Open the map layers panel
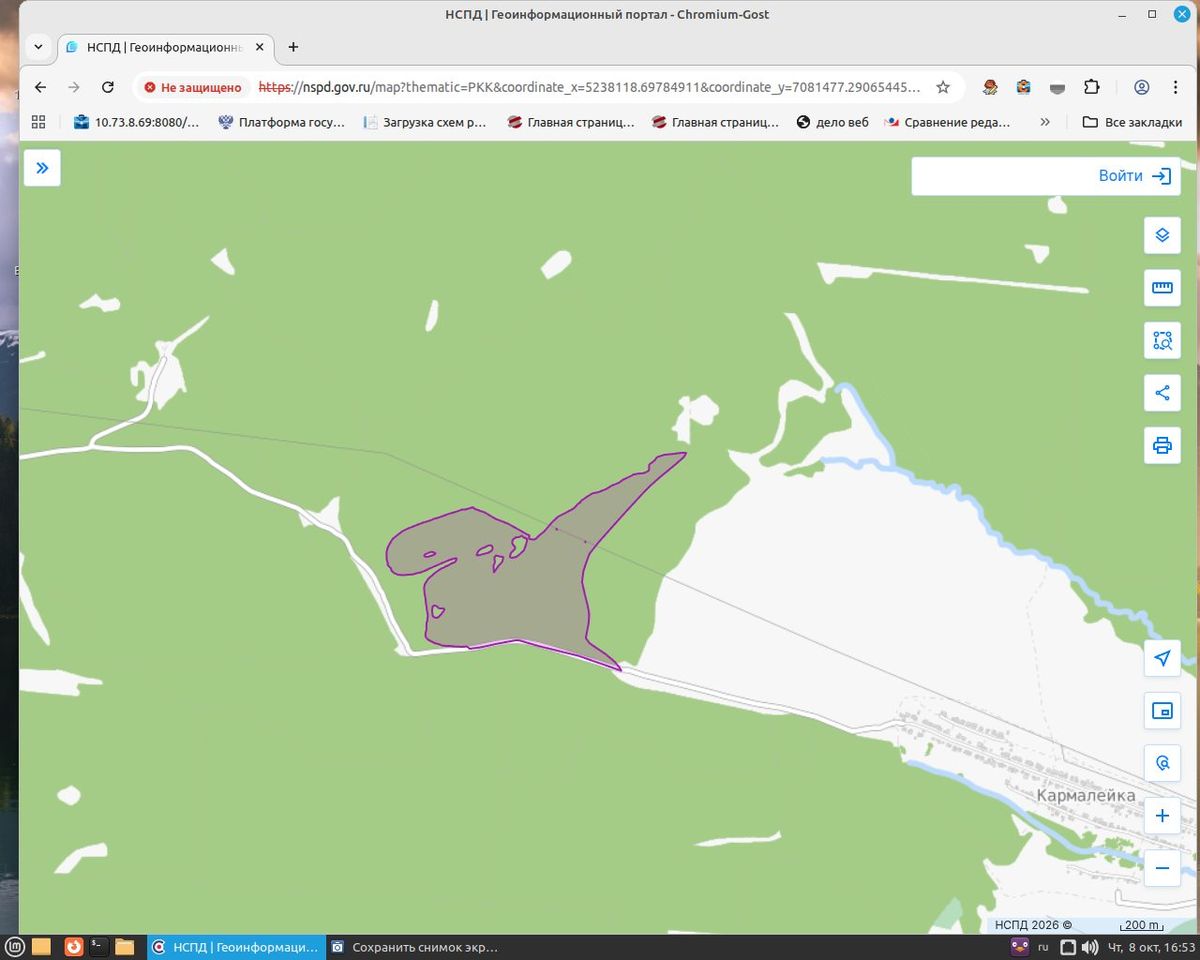The height and width of the screenshot is (960, 1200). coord(1162,235)
